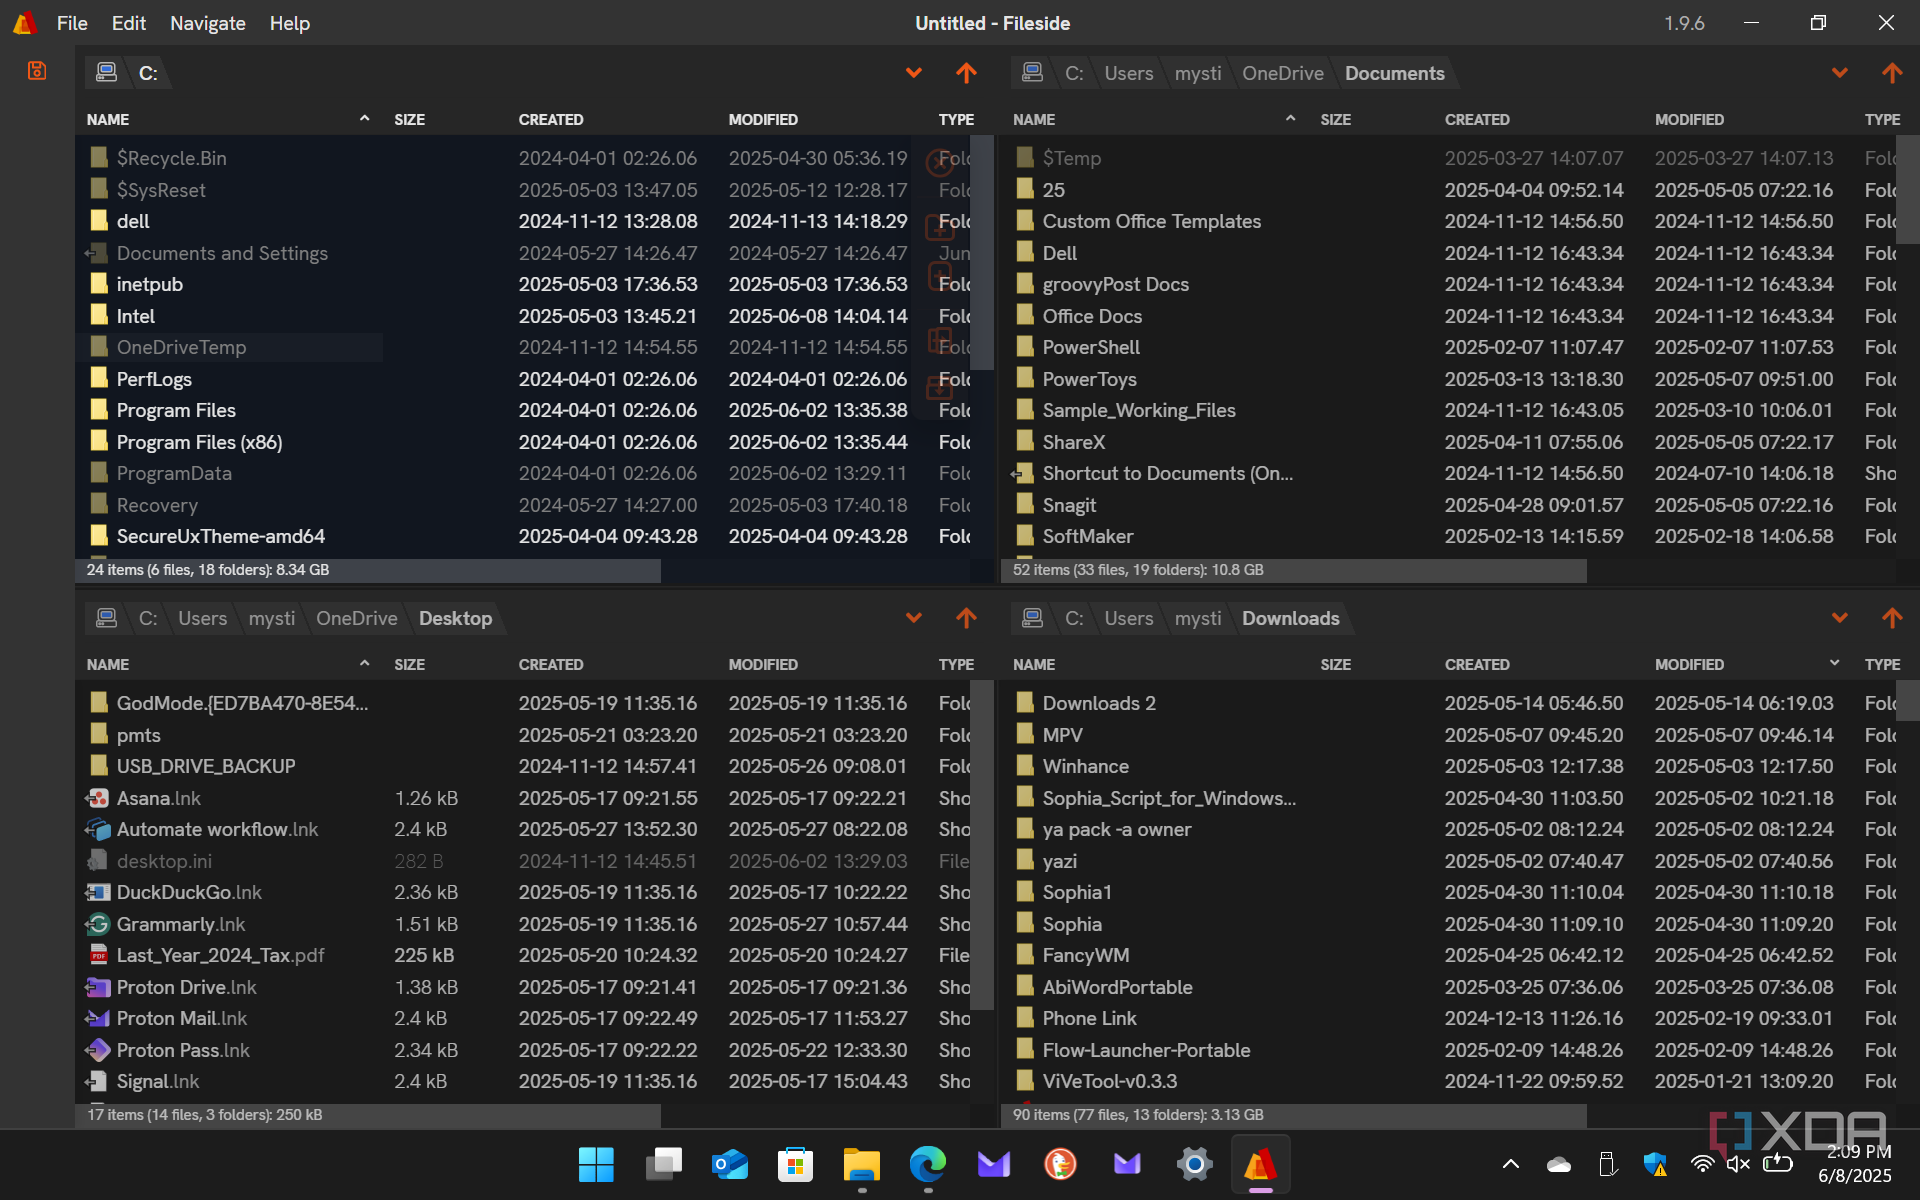Open File Explorer from the taskbar
Screen dimensions: 1920x1200
tap(861, 1164)
